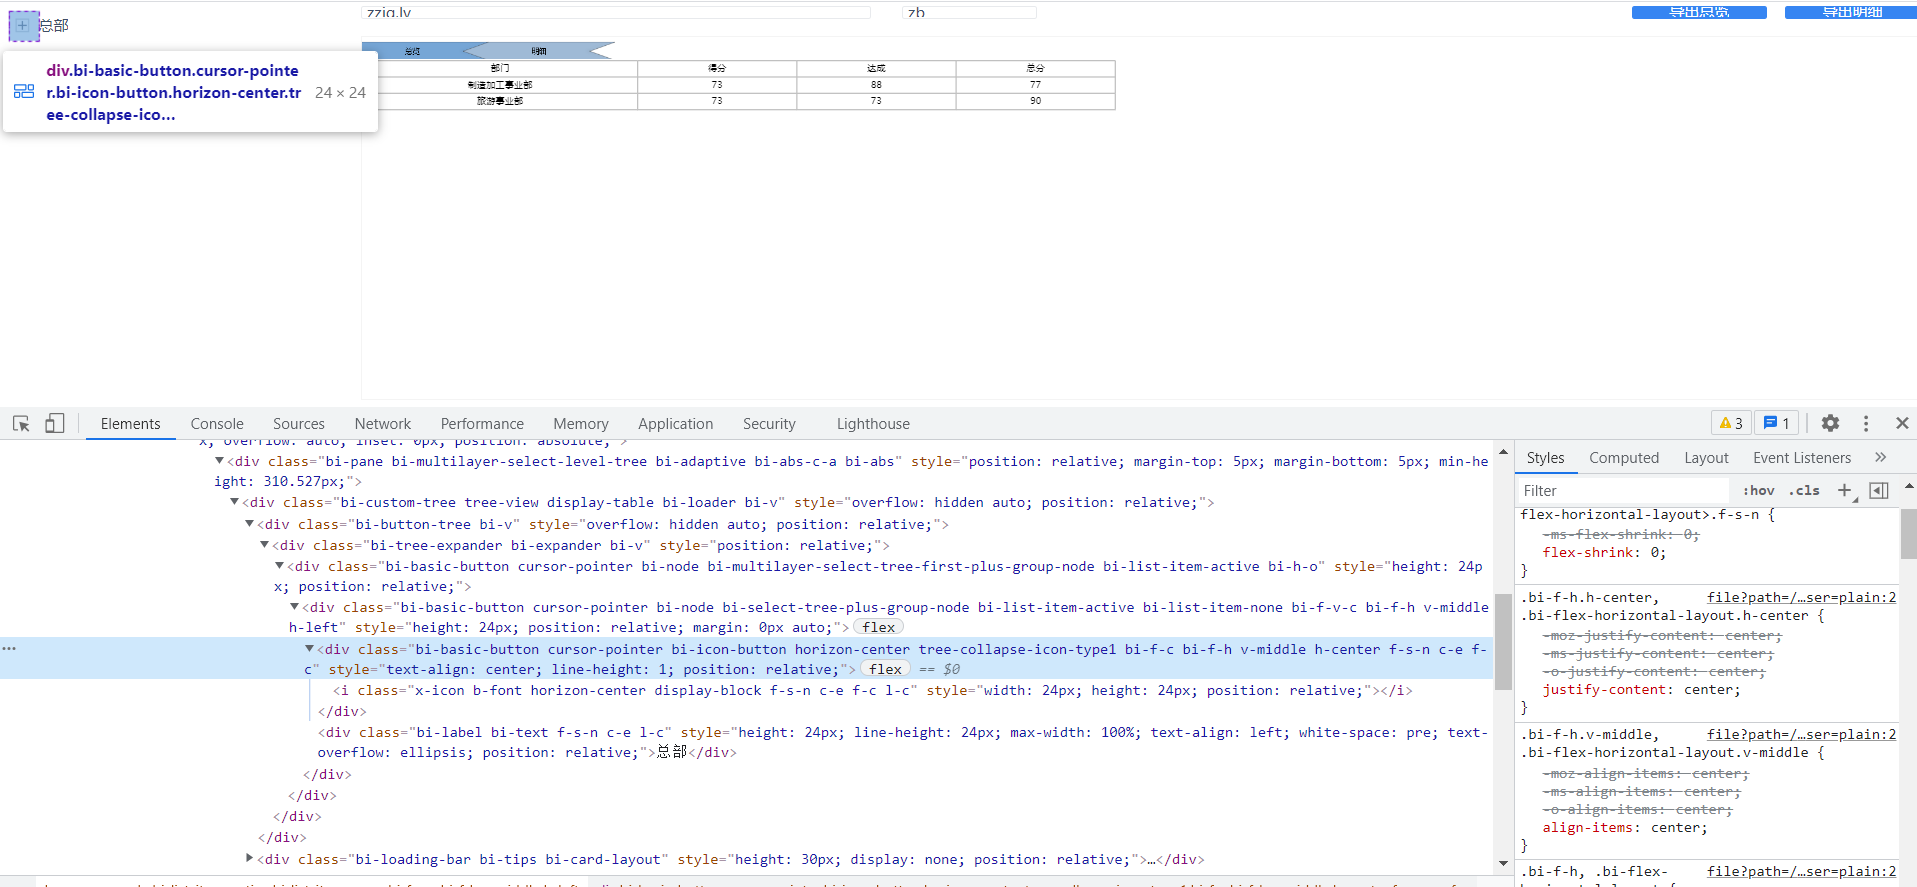Toggle the .cls class editor button
This screenshot has height=887, width=1917.
1804,491
